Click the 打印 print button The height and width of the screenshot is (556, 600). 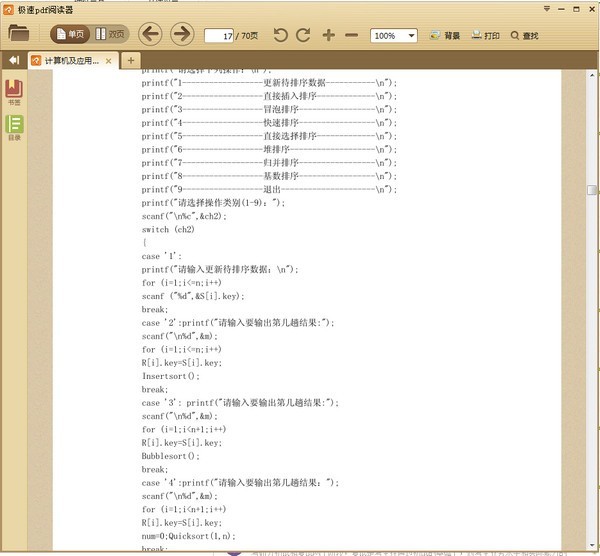tap(485, 36)
